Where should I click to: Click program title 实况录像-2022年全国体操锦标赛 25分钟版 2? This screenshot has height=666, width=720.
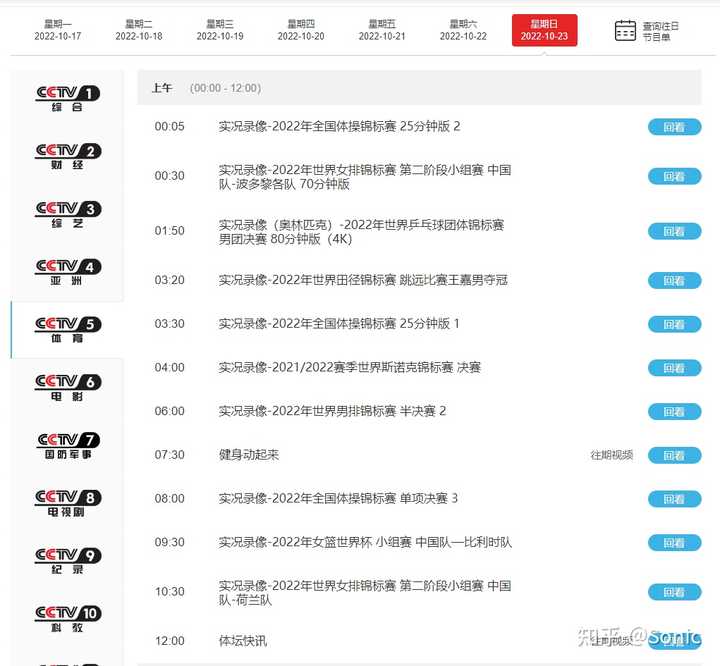[339, 126]
